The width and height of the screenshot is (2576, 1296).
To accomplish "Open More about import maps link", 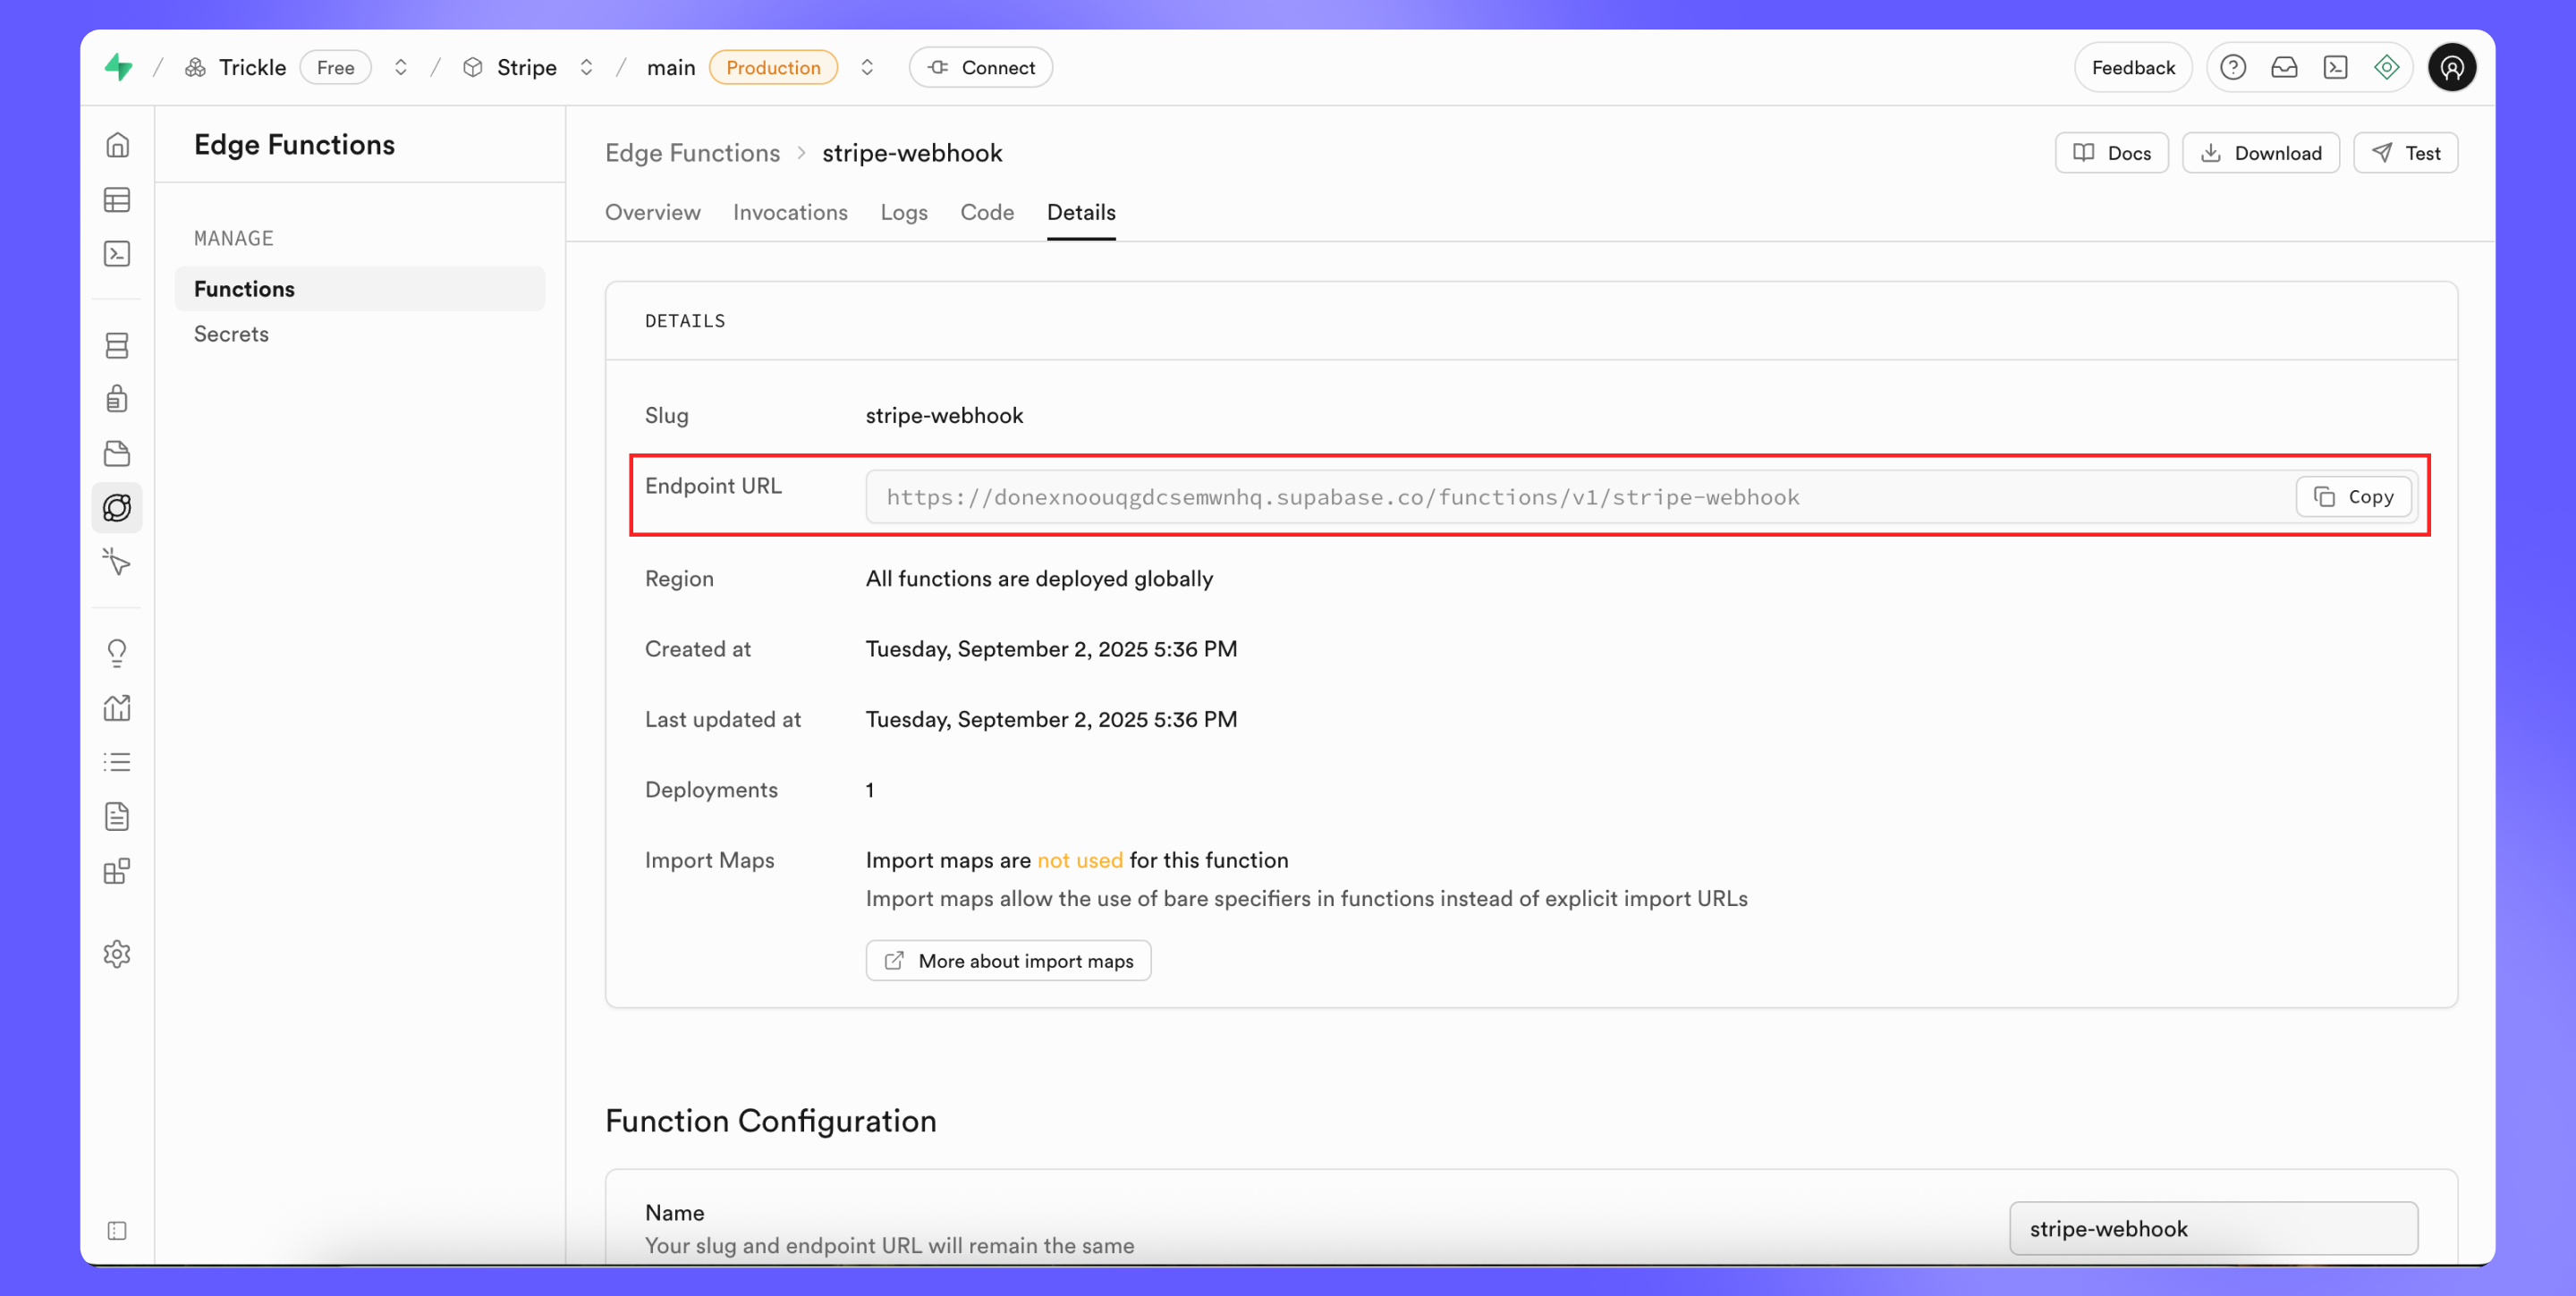I will (x=1007, y=960).
